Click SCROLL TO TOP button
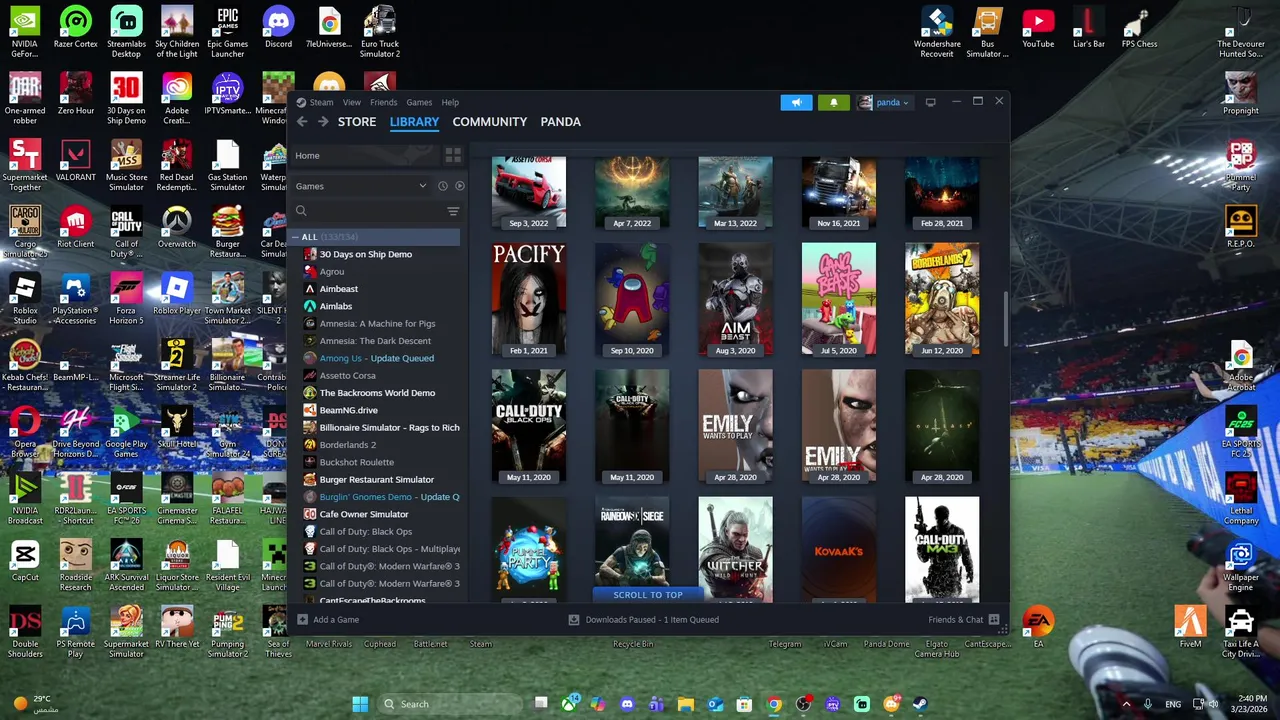The image size is (1280, 720). click(x=648, y=595)
